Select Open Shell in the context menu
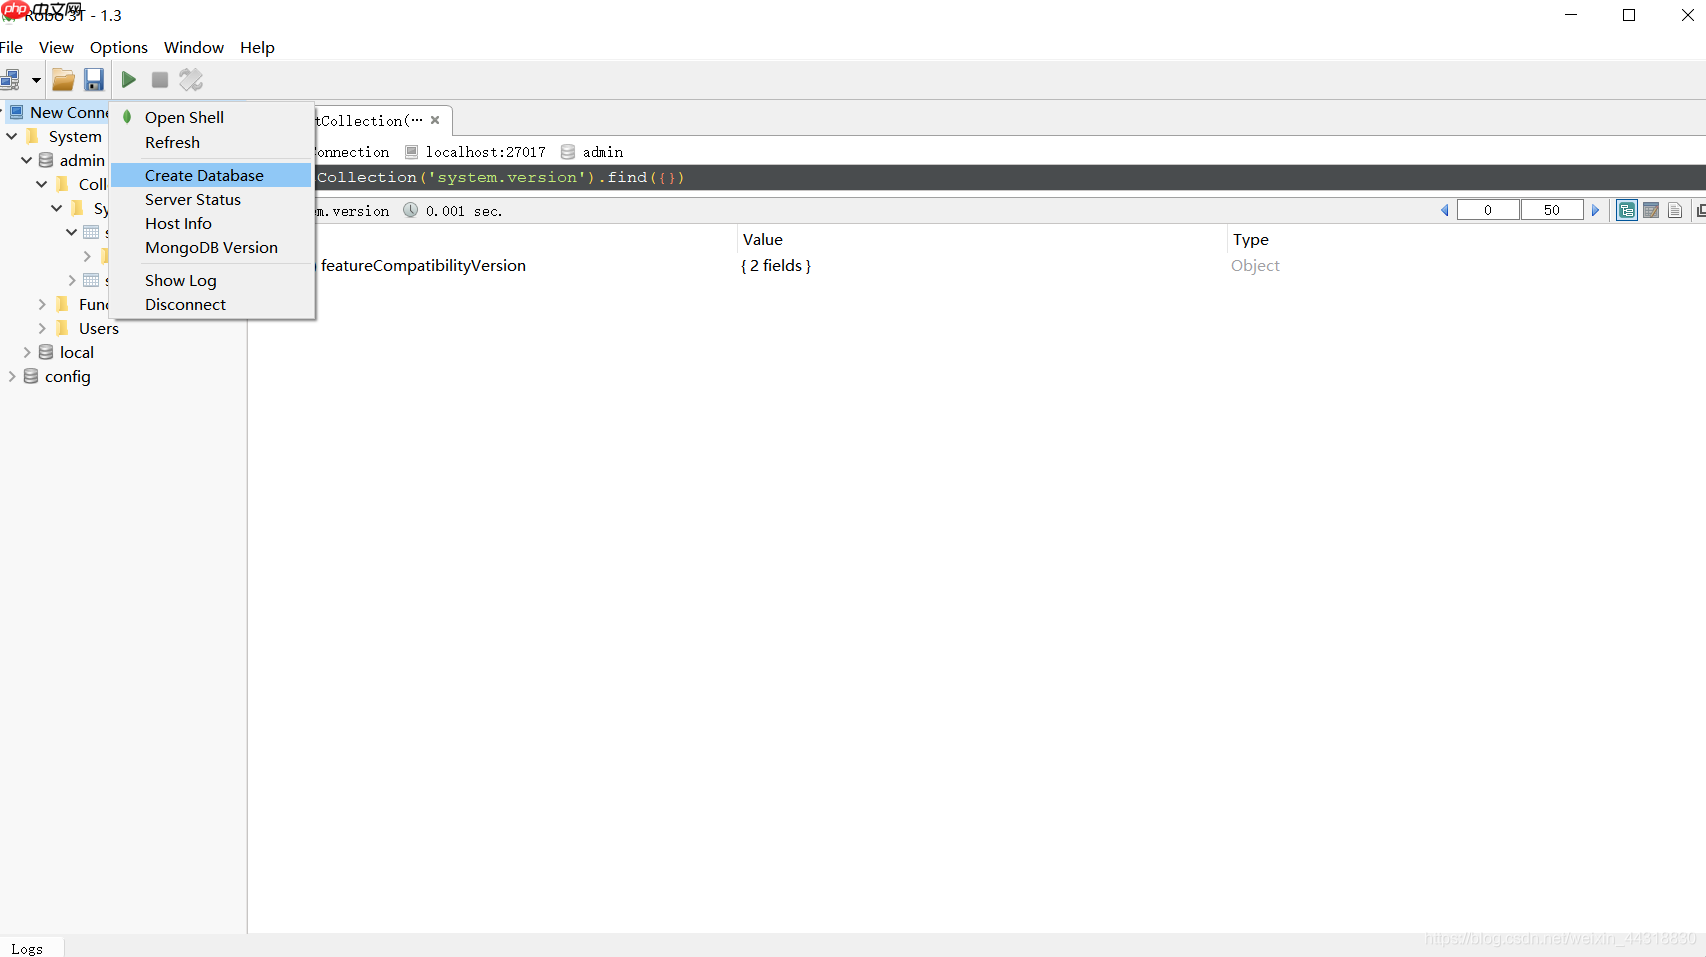This screenshot has width=1706, height=957. pyautogui.click(x=184, y=117)
